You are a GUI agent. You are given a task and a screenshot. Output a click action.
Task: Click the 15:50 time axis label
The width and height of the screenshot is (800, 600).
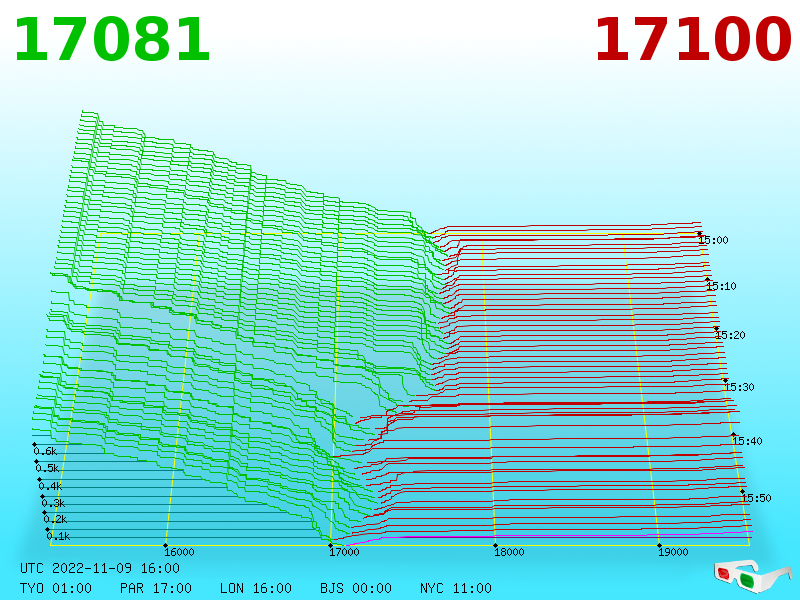(x=756, y=498)
